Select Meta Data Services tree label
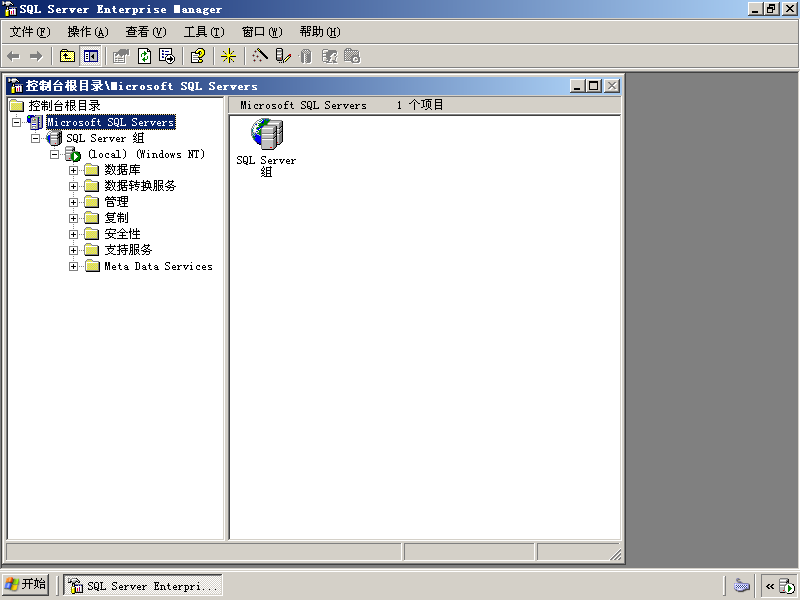 pos(158,266)
